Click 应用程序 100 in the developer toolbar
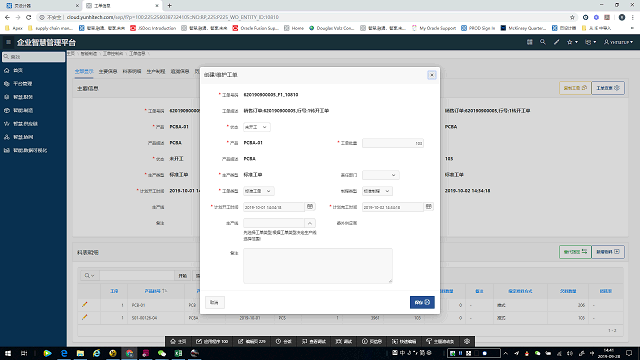Image resolution: width=640 pixels, height=360 pixels. point(212,341)
